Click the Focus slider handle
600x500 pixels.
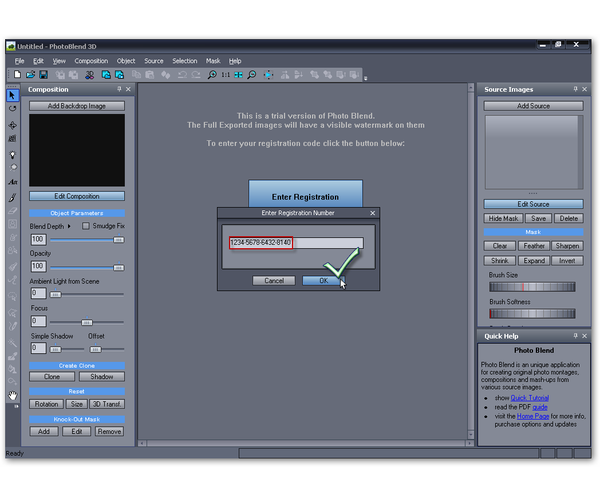tap(87, 322)
